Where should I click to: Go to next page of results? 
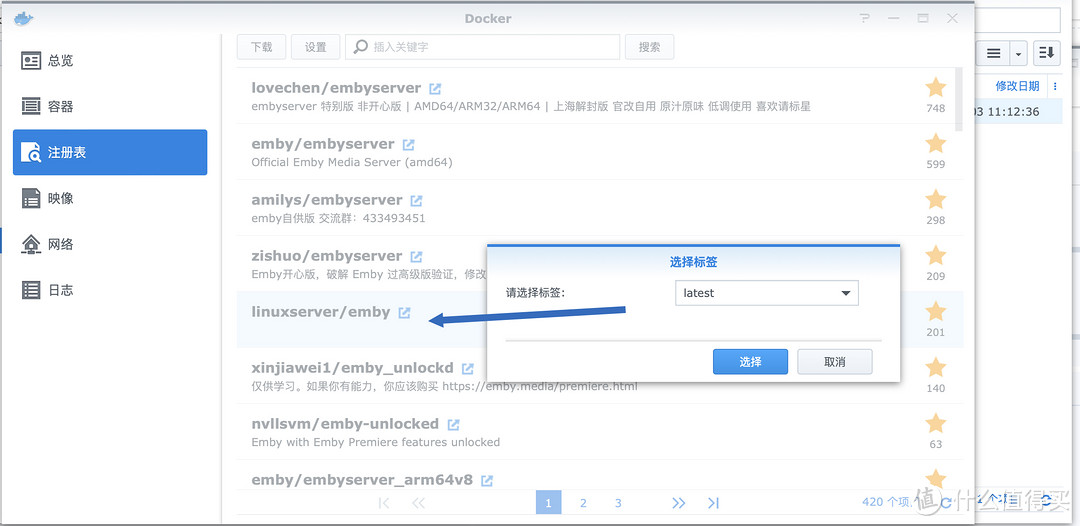tap(678, 503)
